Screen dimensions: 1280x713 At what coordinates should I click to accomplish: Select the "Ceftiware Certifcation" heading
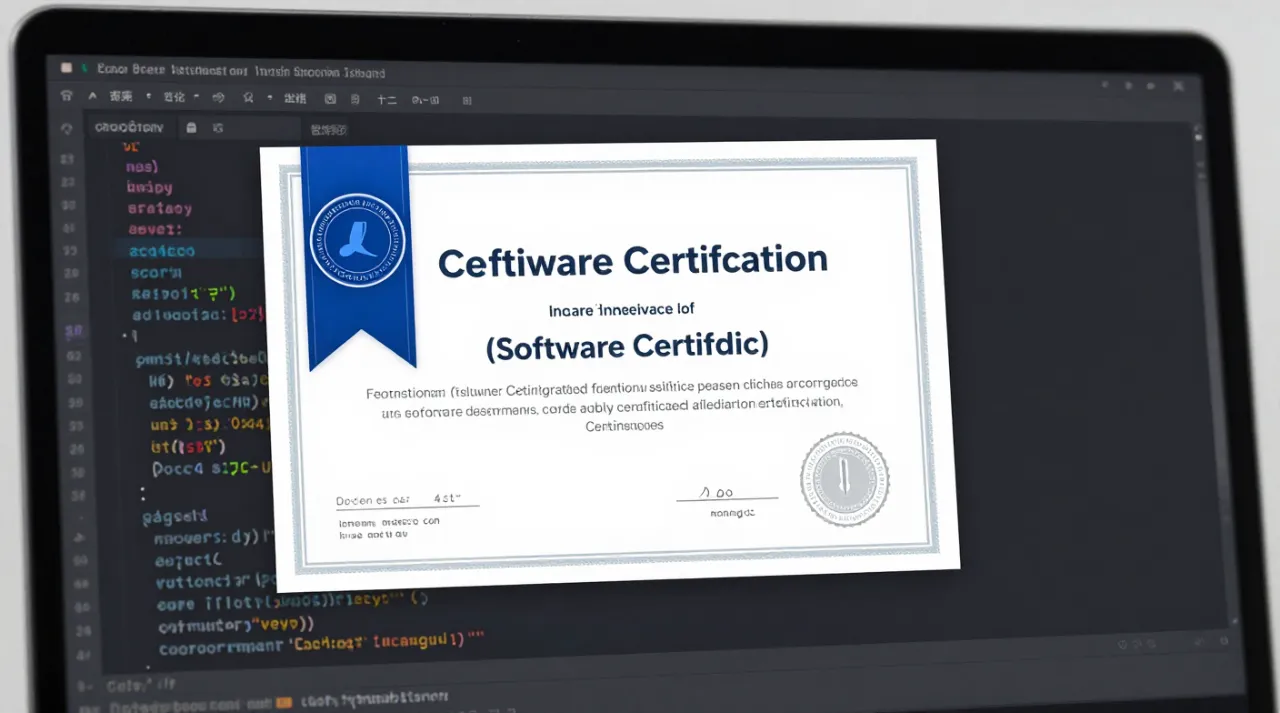pos(633,262)
